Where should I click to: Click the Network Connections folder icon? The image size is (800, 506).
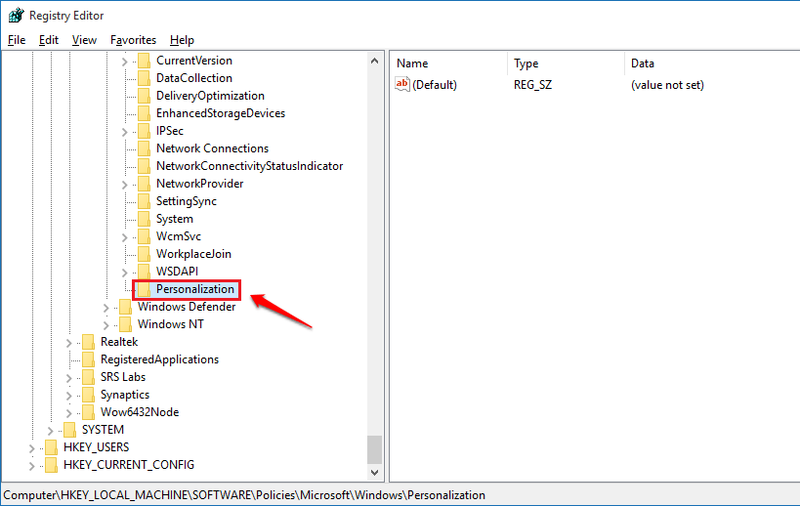[x=144, y=148]
